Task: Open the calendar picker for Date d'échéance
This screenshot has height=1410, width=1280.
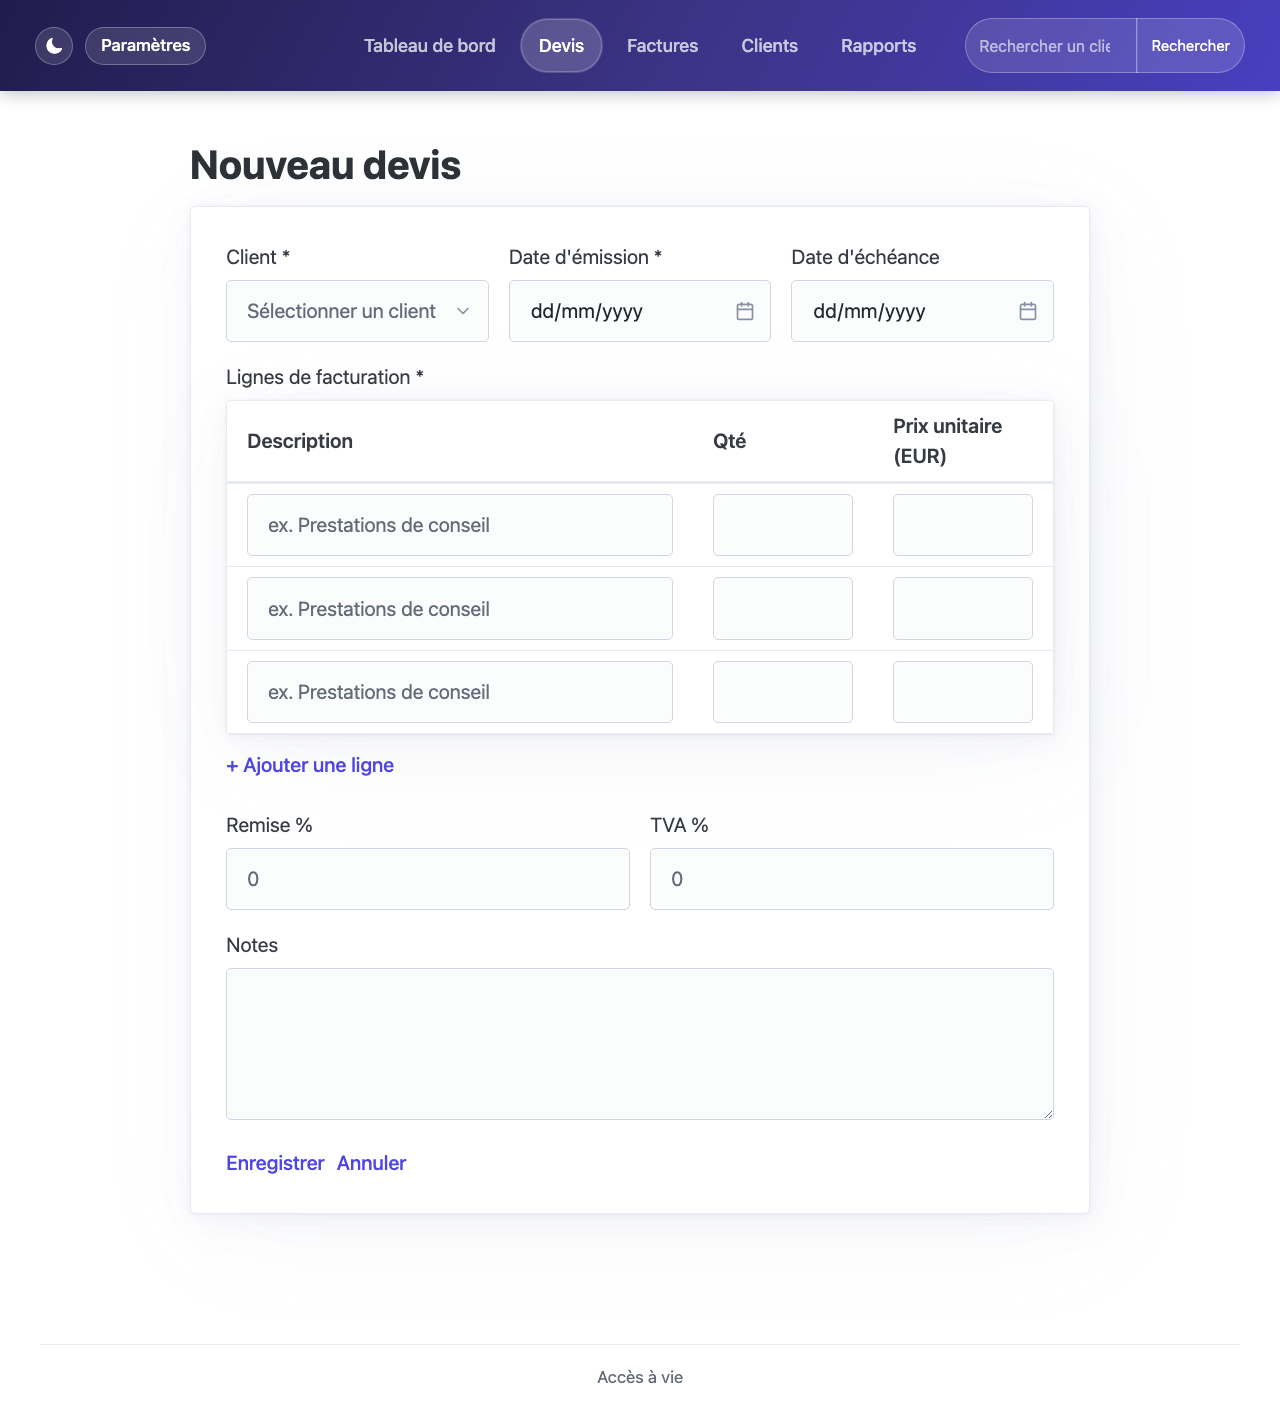Action: coord(1027,311)
